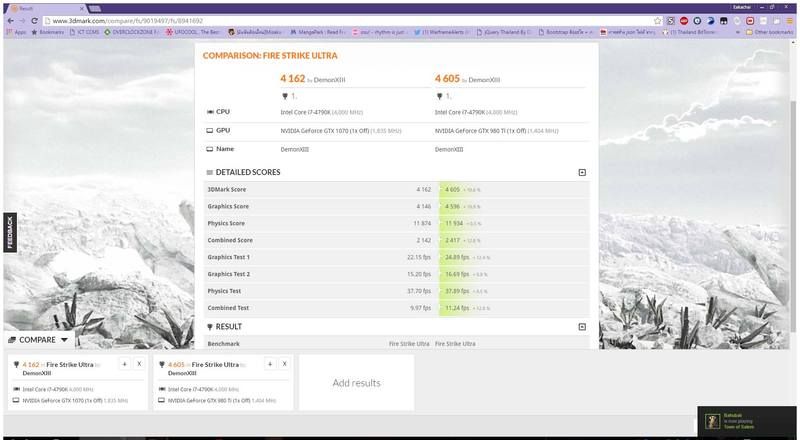
Task: Open the Feedback side tab
Action: click(x=10, y=232)
